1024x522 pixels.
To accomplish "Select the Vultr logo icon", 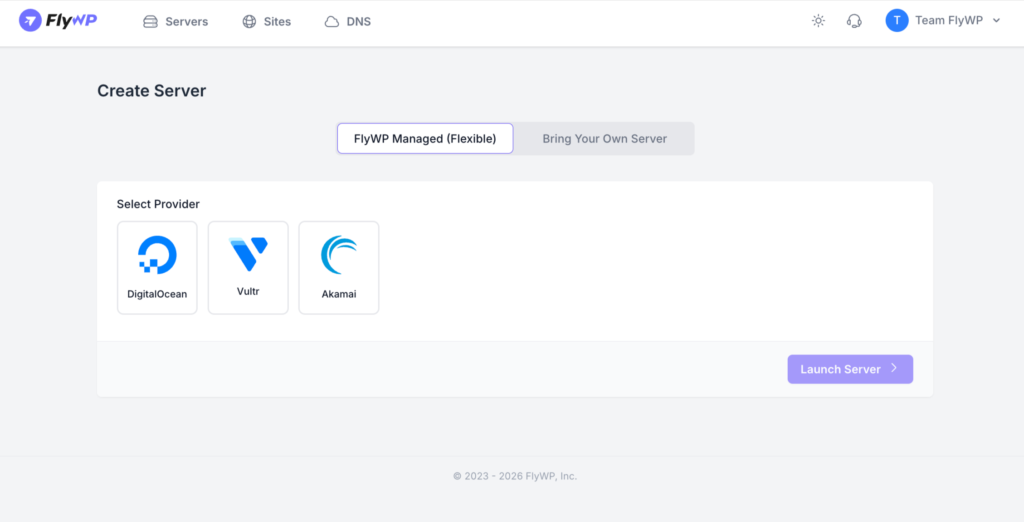I will tap(248, 255).
